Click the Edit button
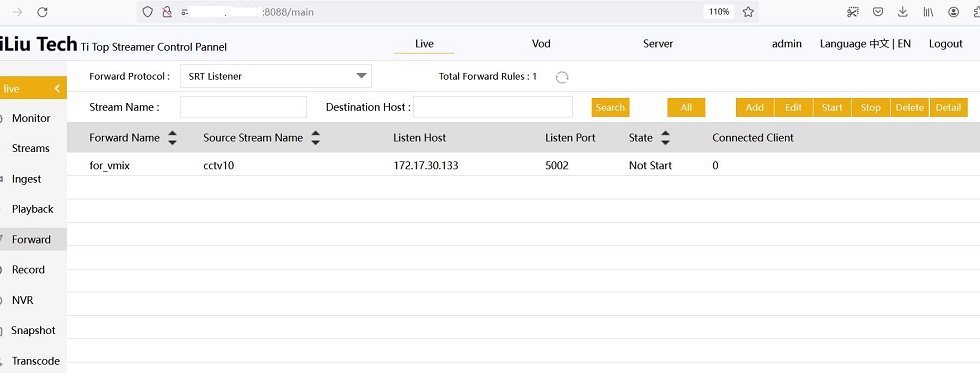This screenshot has height=373, width=980. pos(794,107)
